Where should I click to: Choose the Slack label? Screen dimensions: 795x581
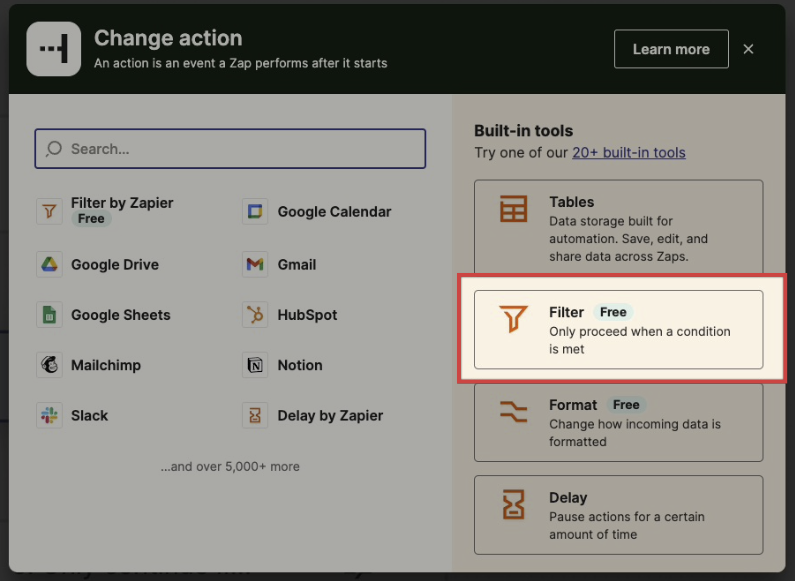90,416
